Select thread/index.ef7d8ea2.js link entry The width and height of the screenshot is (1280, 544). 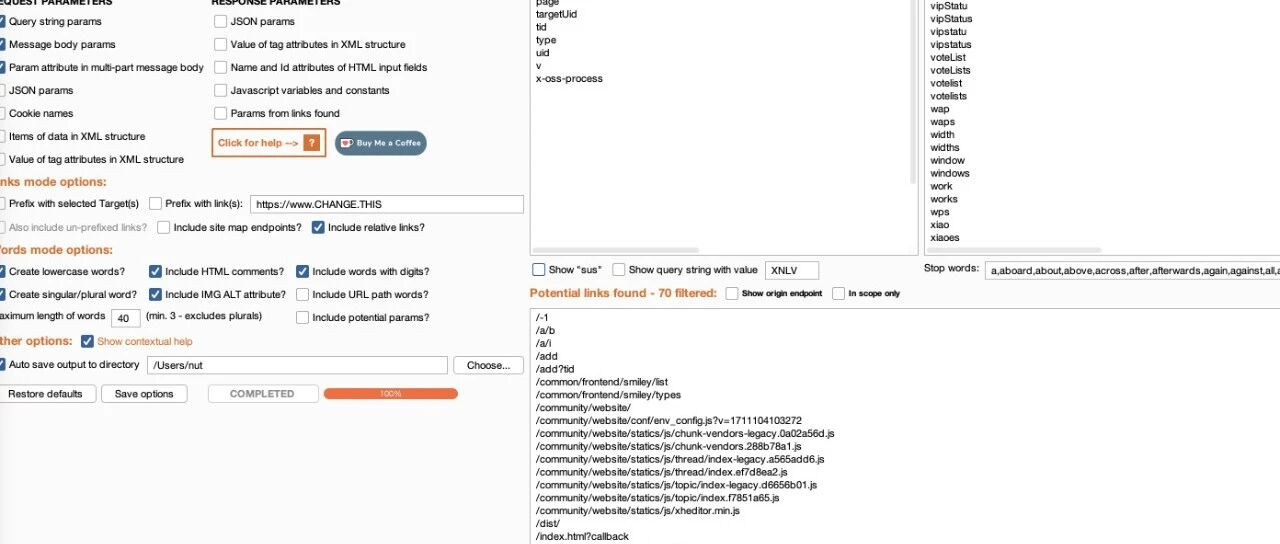point(662,472)
